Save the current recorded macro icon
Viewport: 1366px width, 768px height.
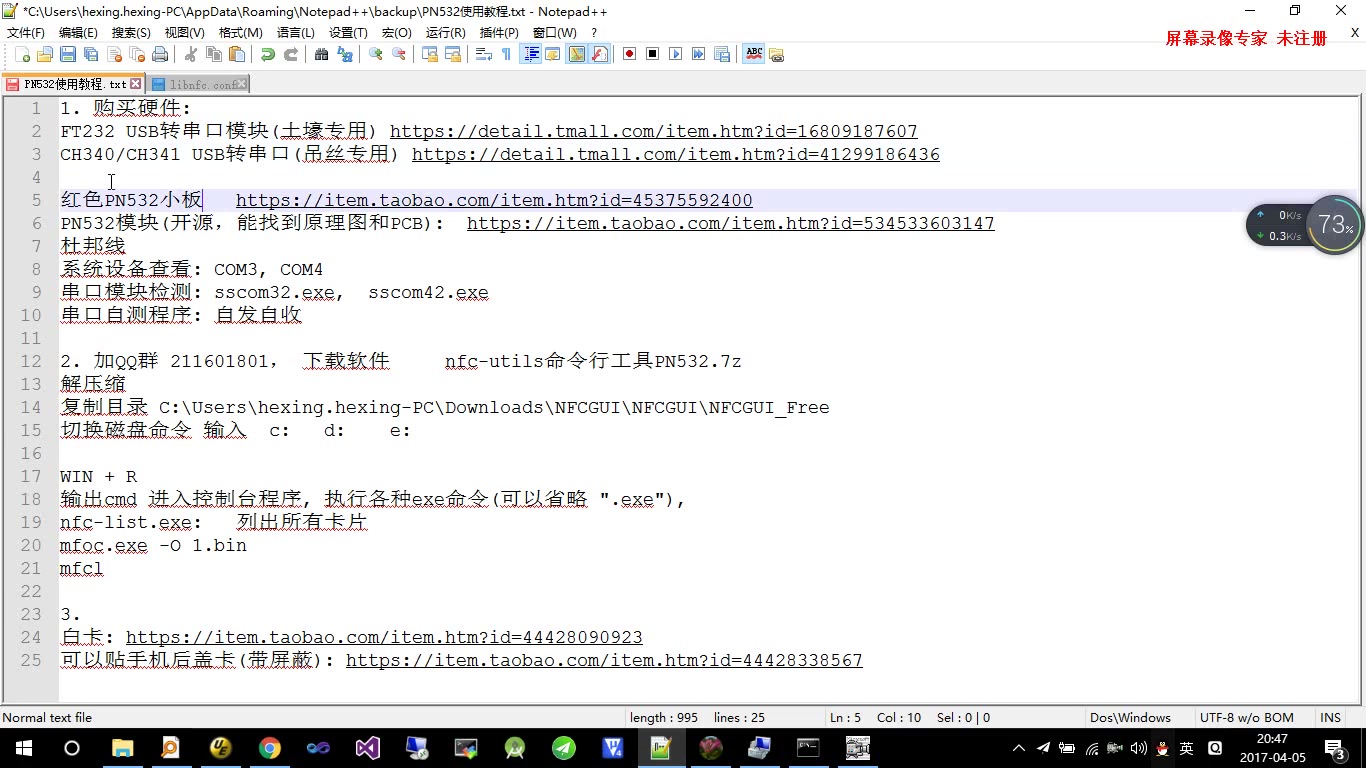pos(722,54)
